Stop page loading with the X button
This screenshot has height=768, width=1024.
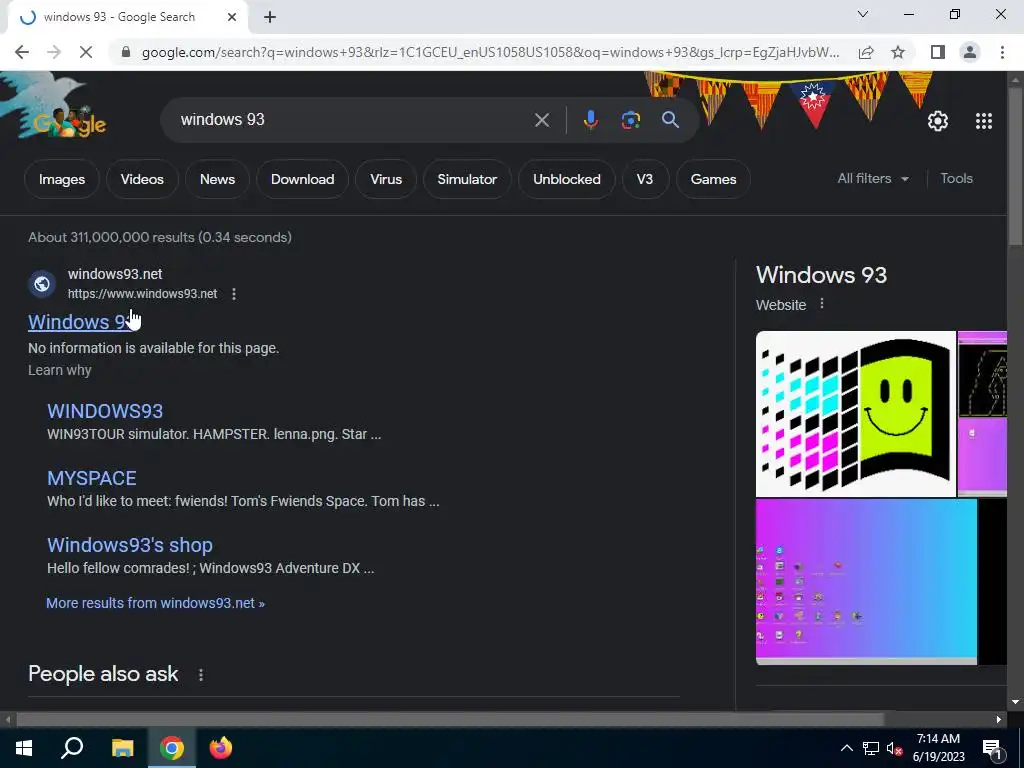click(x=85, y=52)
